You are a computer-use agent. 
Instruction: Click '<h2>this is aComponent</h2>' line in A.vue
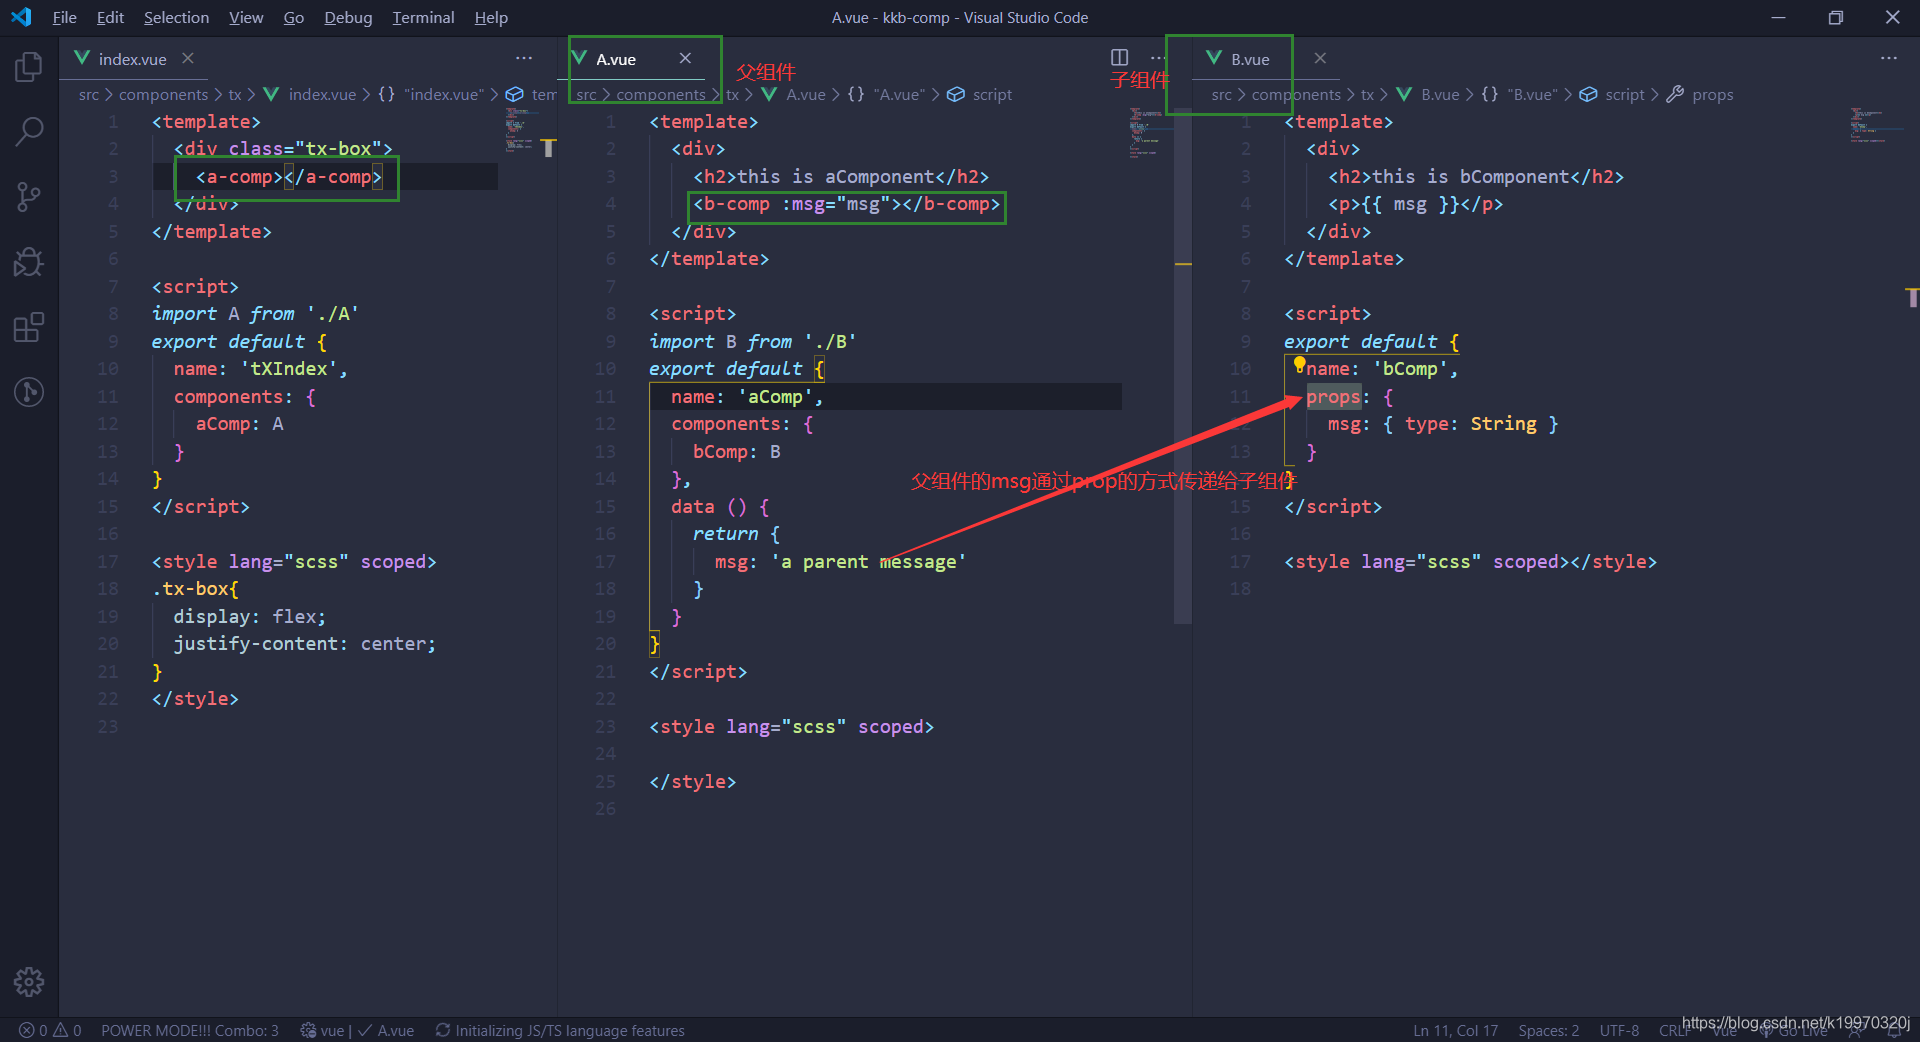tap(841, 177)
